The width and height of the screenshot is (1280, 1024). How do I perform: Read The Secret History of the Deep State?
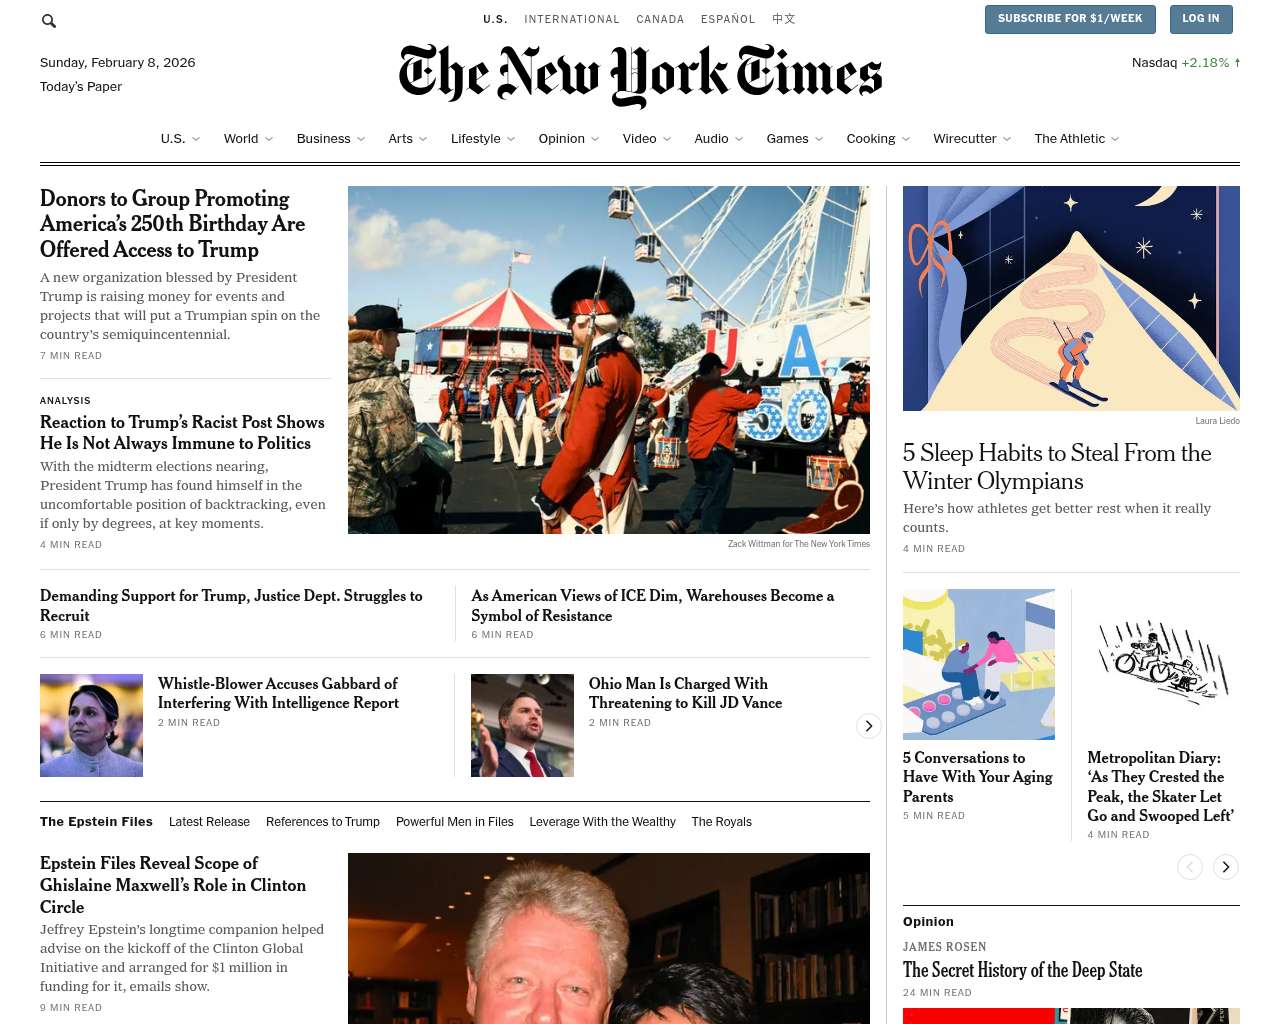pos(1022,970)
